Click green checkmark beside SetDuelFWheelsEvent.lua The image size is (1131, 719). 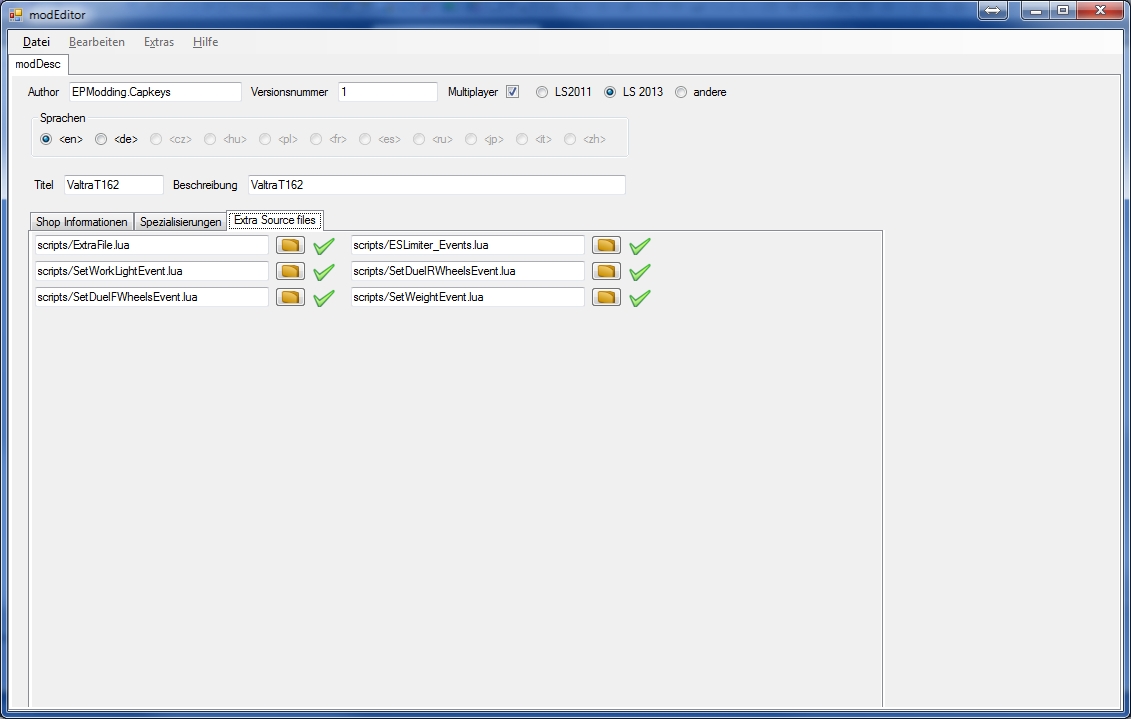[x=324, y=298]
